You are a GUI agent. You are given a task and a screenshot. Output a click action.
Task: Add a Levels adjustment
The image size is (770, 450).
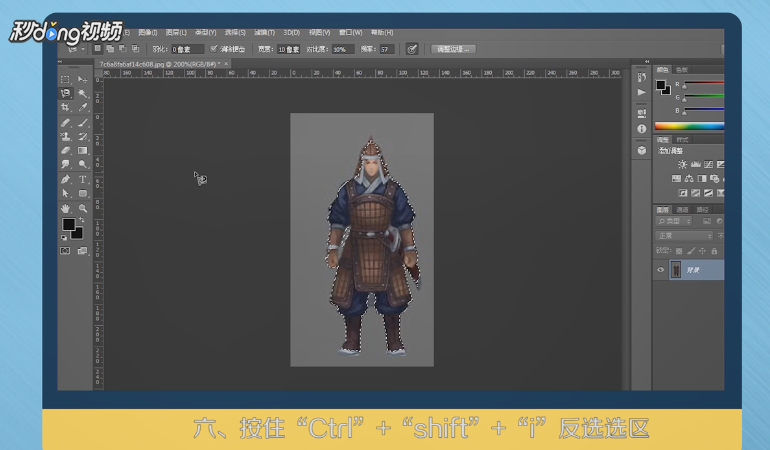tap(695, 164)
